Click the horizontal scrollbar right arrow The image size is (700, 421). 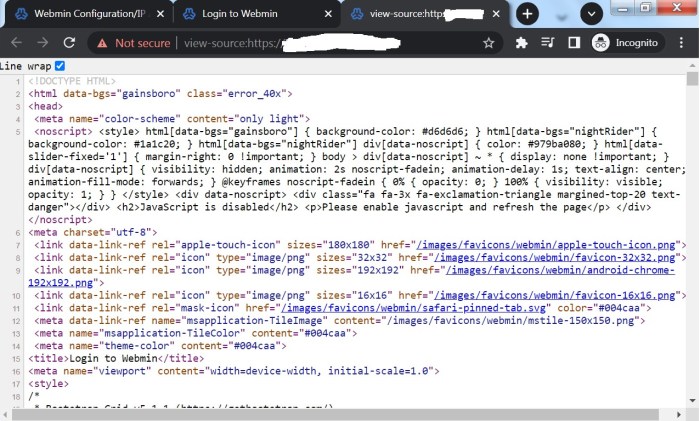679,415
